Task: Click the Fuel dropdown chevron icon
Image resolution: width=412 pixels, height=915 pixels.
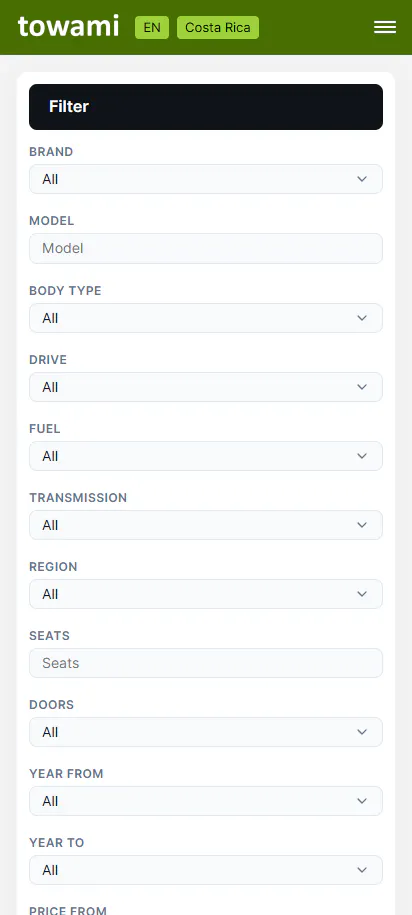Action: click(x=362, y=456)
